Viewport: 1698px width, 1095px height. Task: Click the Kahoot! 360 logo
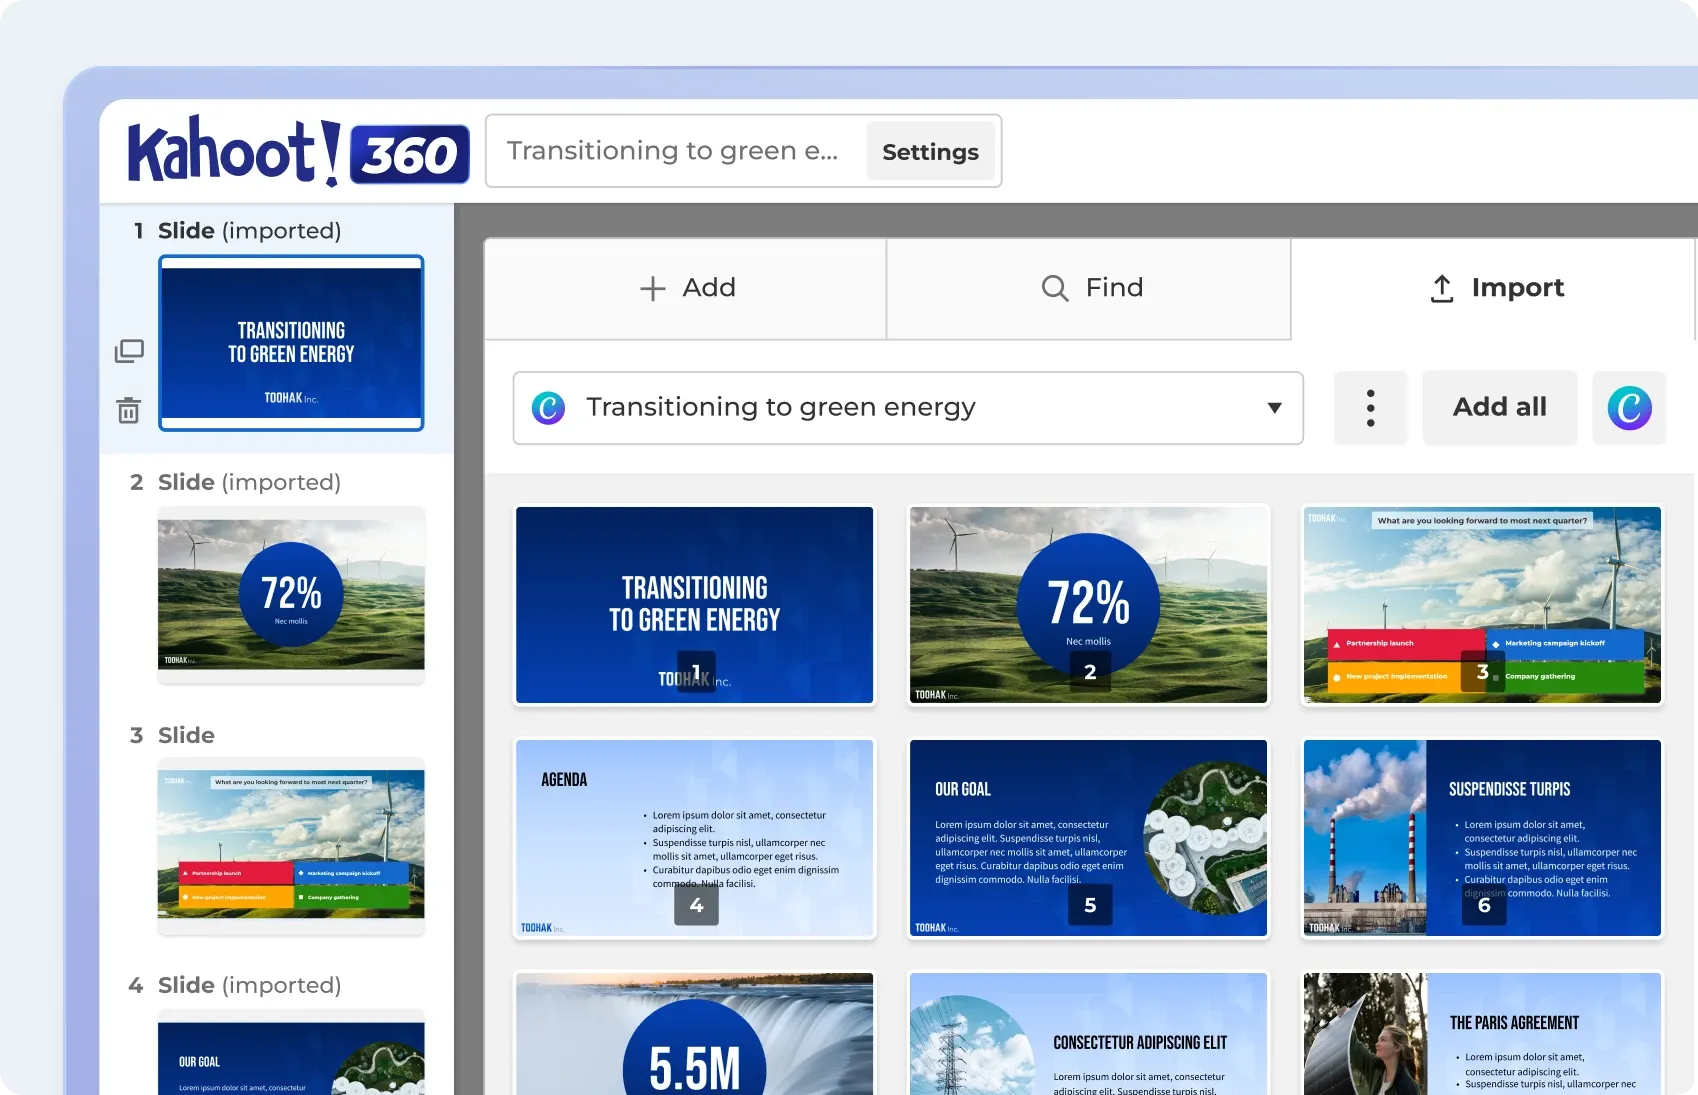point(298,151)
